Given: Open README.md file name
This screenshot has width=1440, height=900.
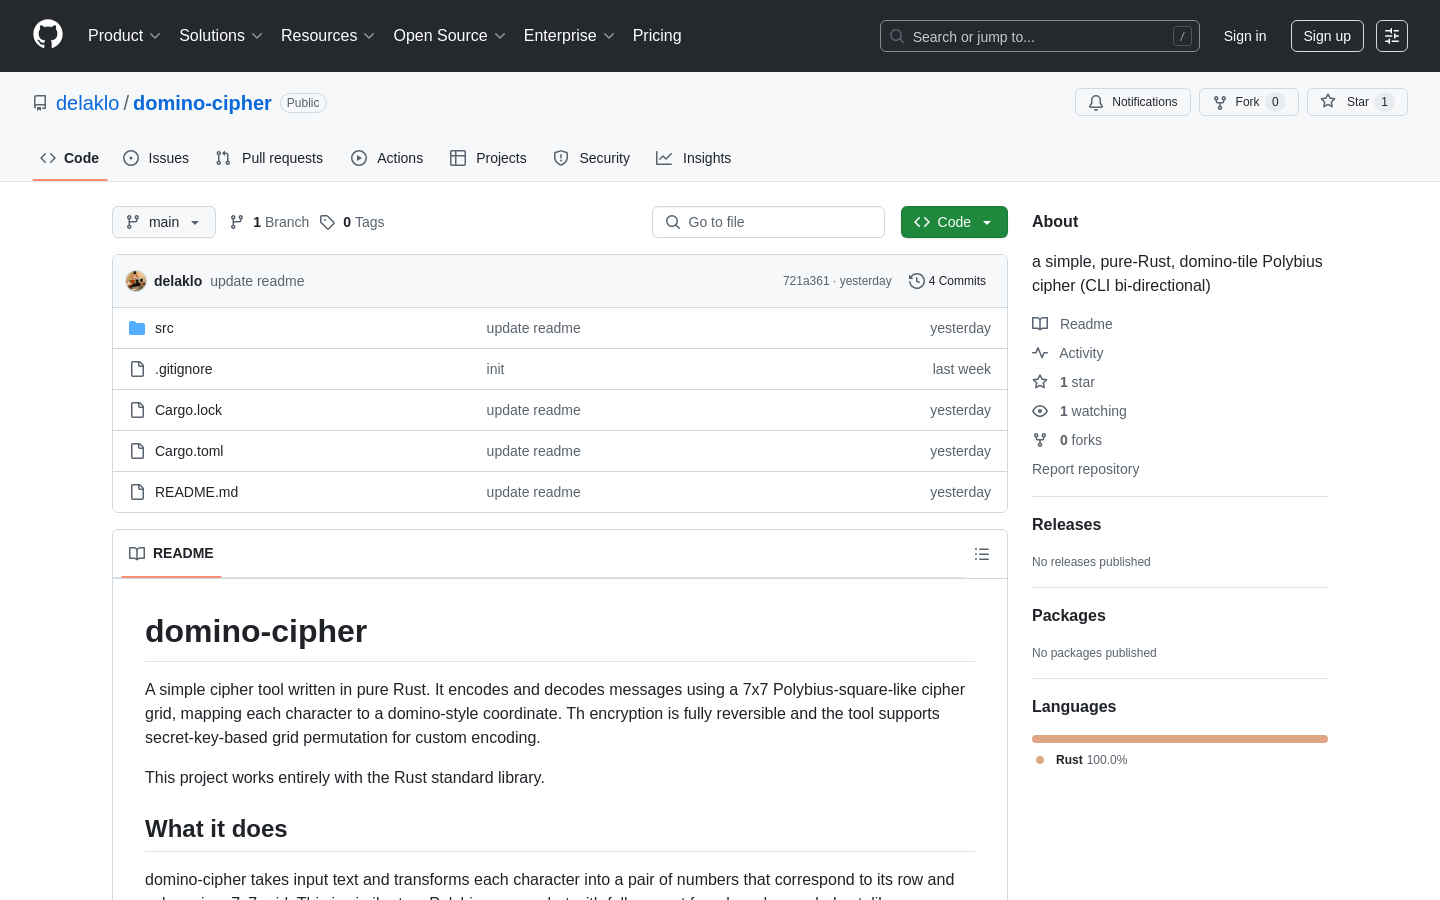Looking at the screenshot, I should coord(196,492).
